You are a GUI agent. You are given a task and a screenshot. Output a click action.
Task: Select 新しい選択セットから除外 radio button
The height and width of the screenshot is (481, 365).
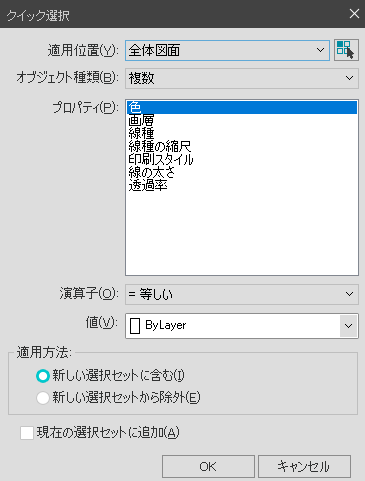43,397
